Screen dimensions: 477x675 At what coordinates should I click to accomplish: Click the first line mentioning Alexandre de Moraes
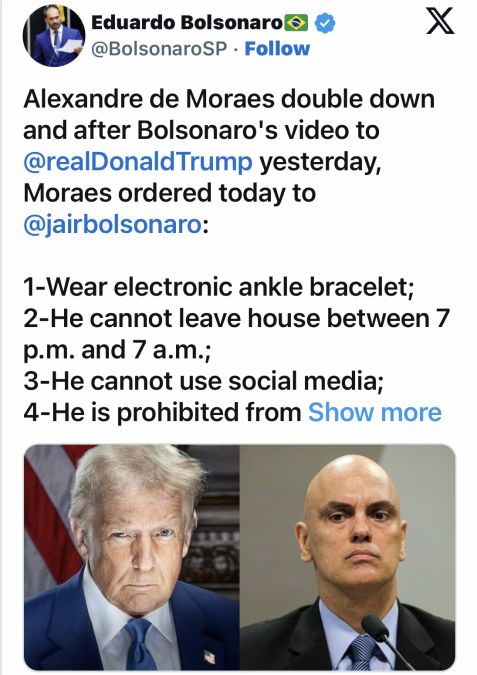pyautogui.click(x=229, y=99)
